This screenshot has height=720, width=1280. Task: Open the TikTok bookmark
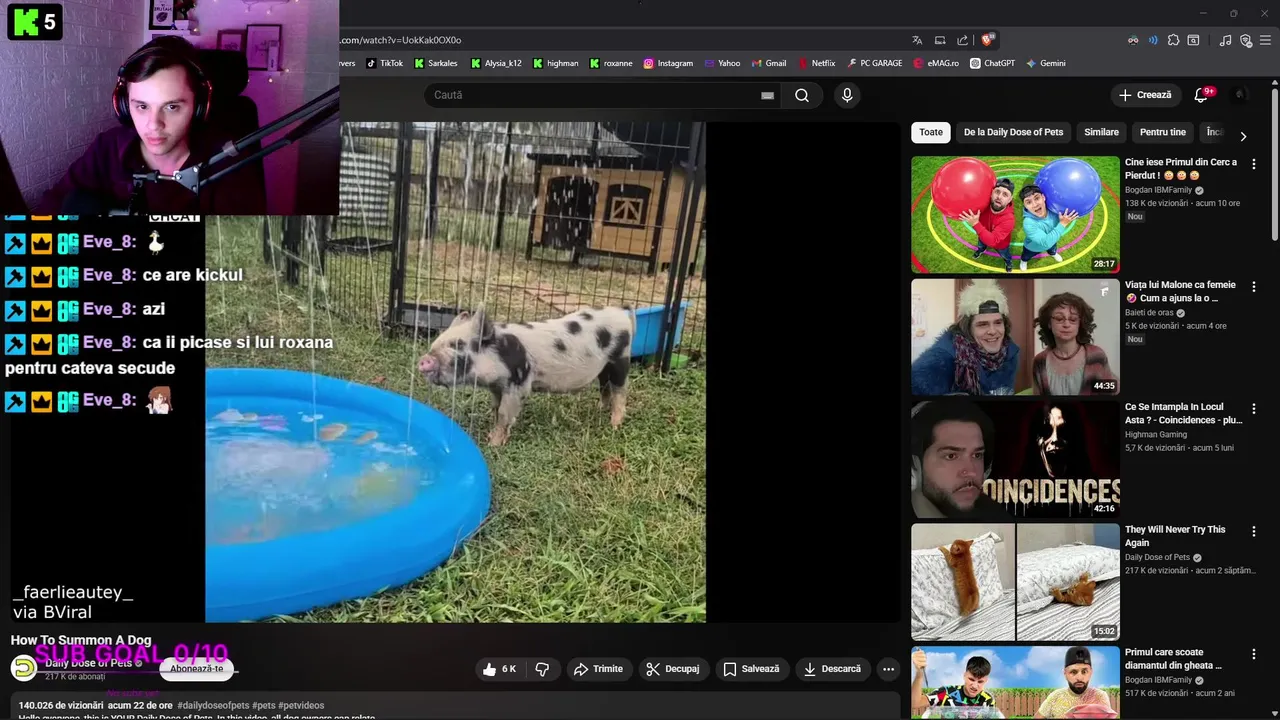pos(384,63)
